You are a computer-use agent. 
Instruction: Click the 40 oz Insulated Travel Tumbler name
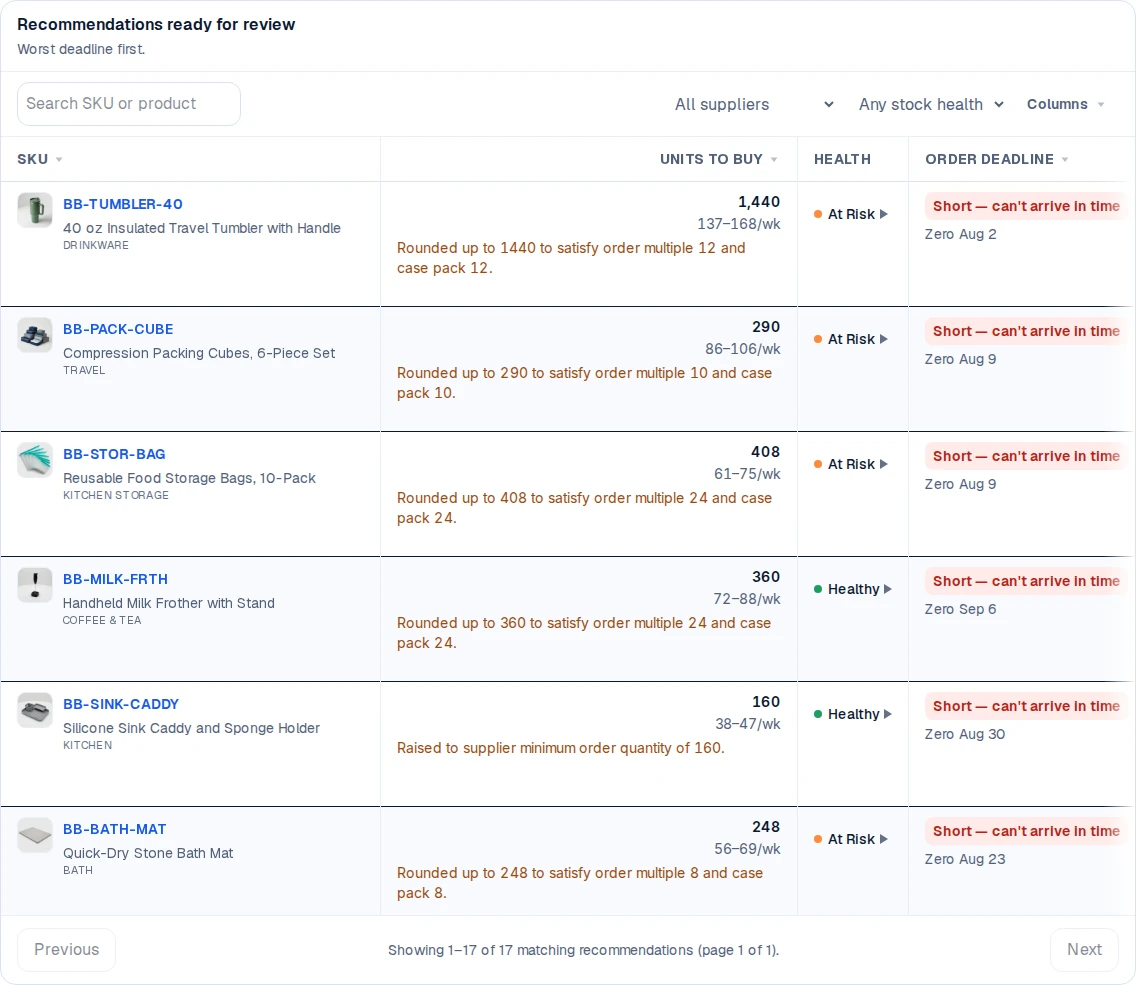point(201,228)
